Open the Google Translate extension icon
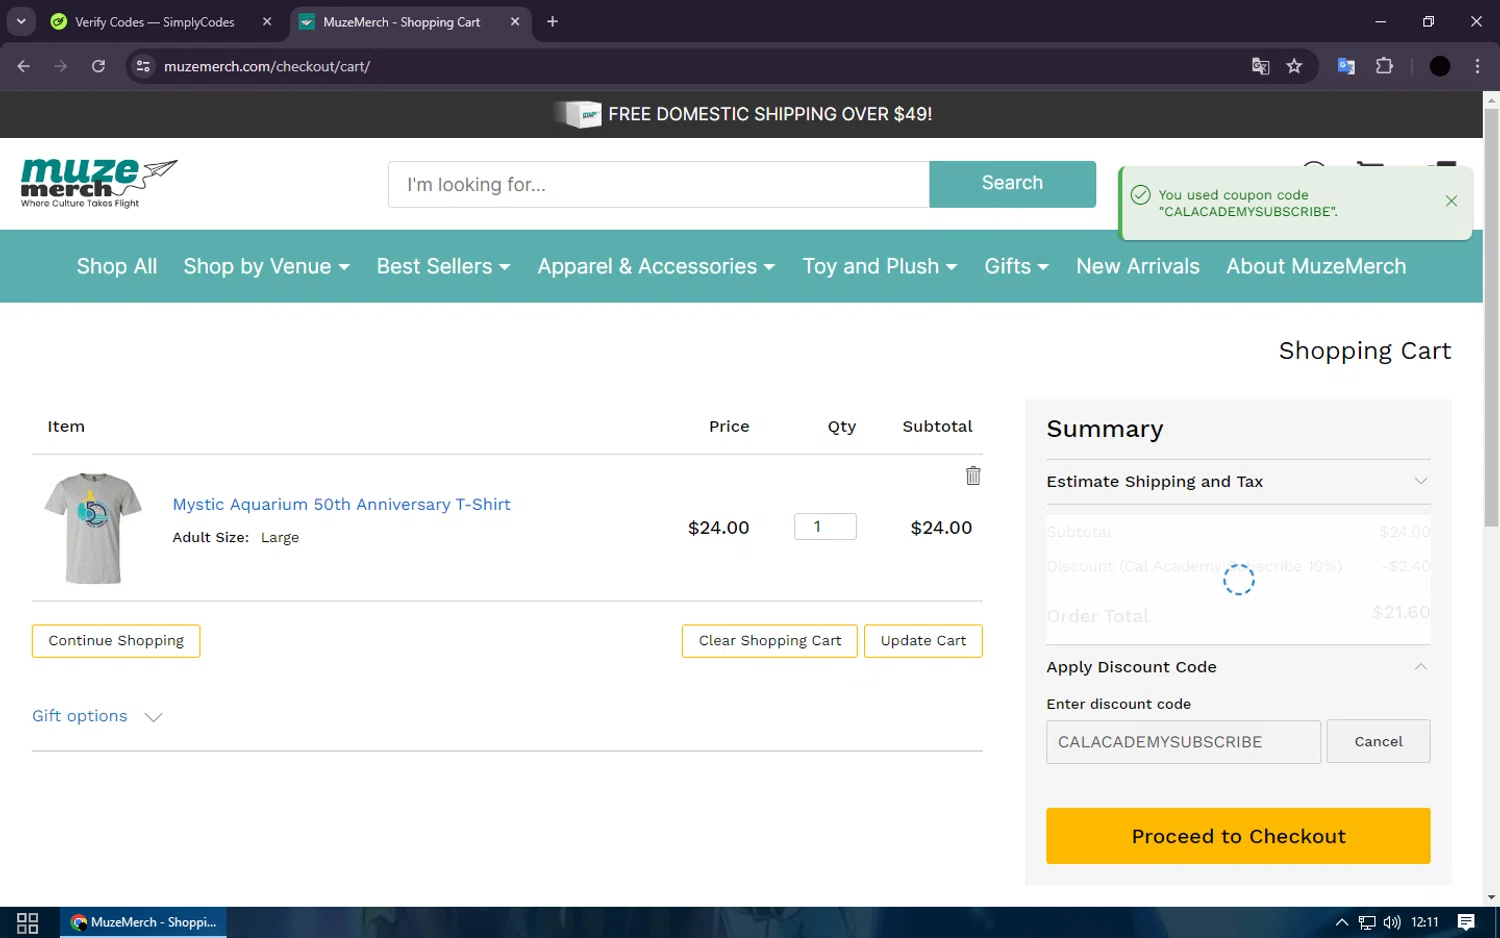Screen dimensions: 1500x938 [1346, 66]
